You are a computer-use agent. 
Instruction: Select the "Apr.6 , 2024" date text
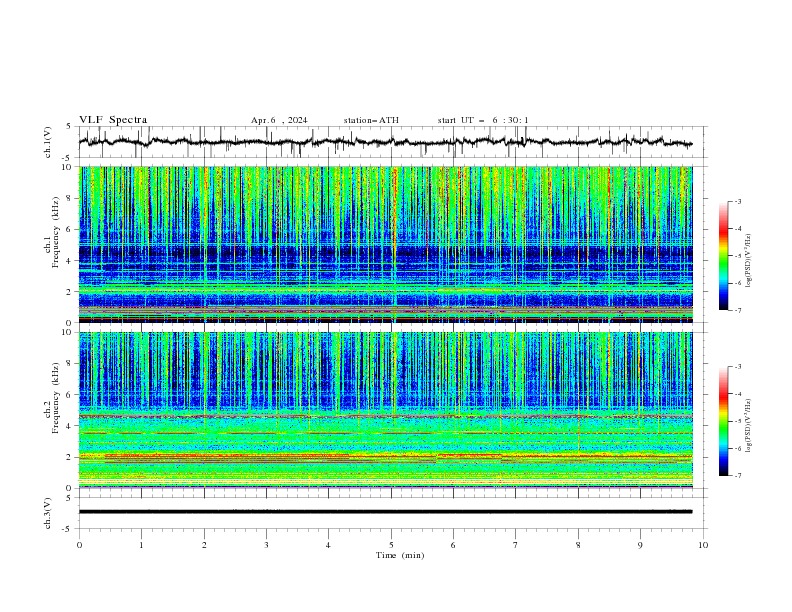279,120
